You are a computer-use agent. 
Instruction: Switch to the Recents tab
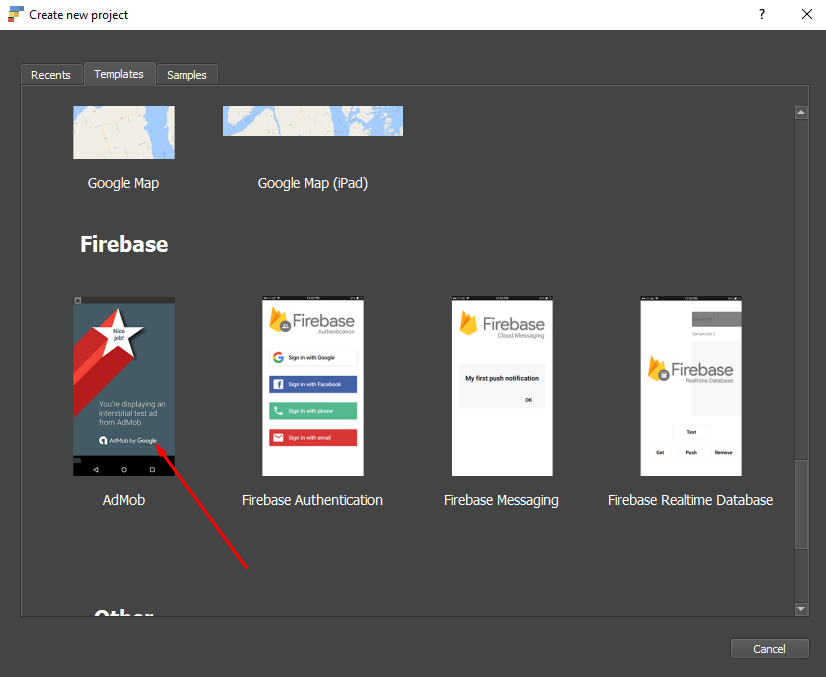pyautogui.click(x=51, y=75)
